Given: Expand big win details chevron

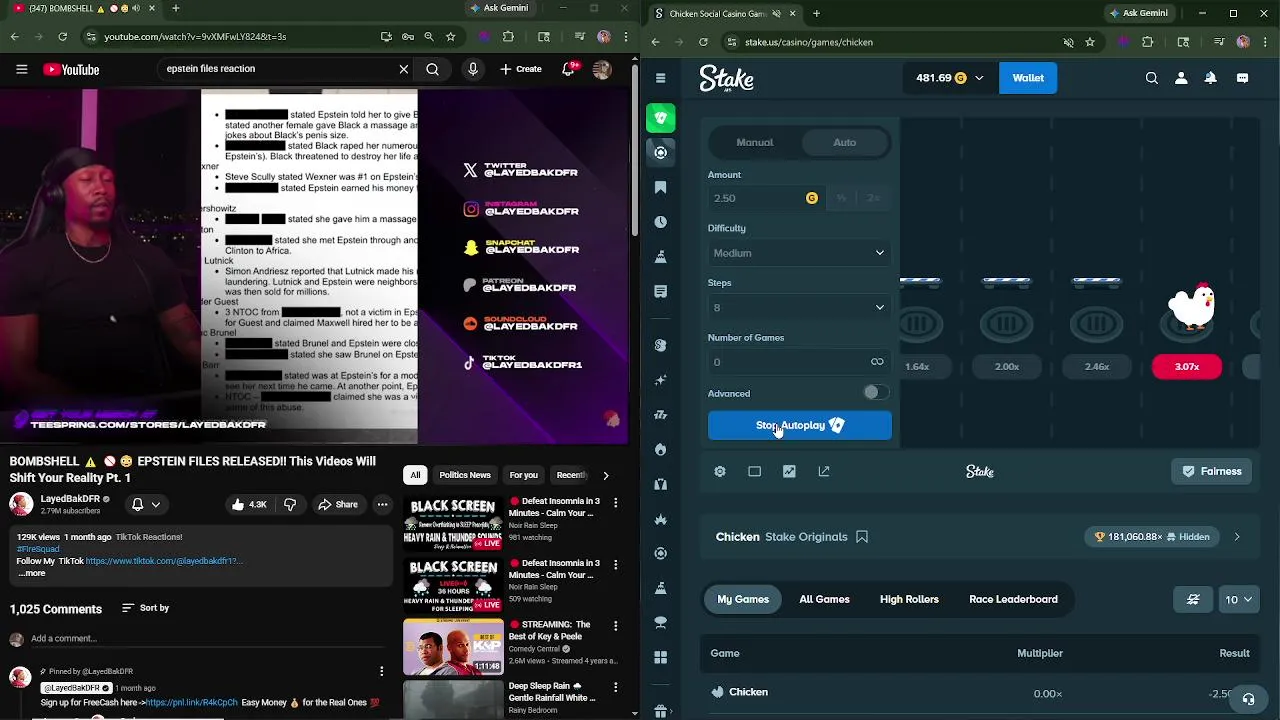Looking at the screenshot, I should pyautogui.click(x=1237, y=537).
